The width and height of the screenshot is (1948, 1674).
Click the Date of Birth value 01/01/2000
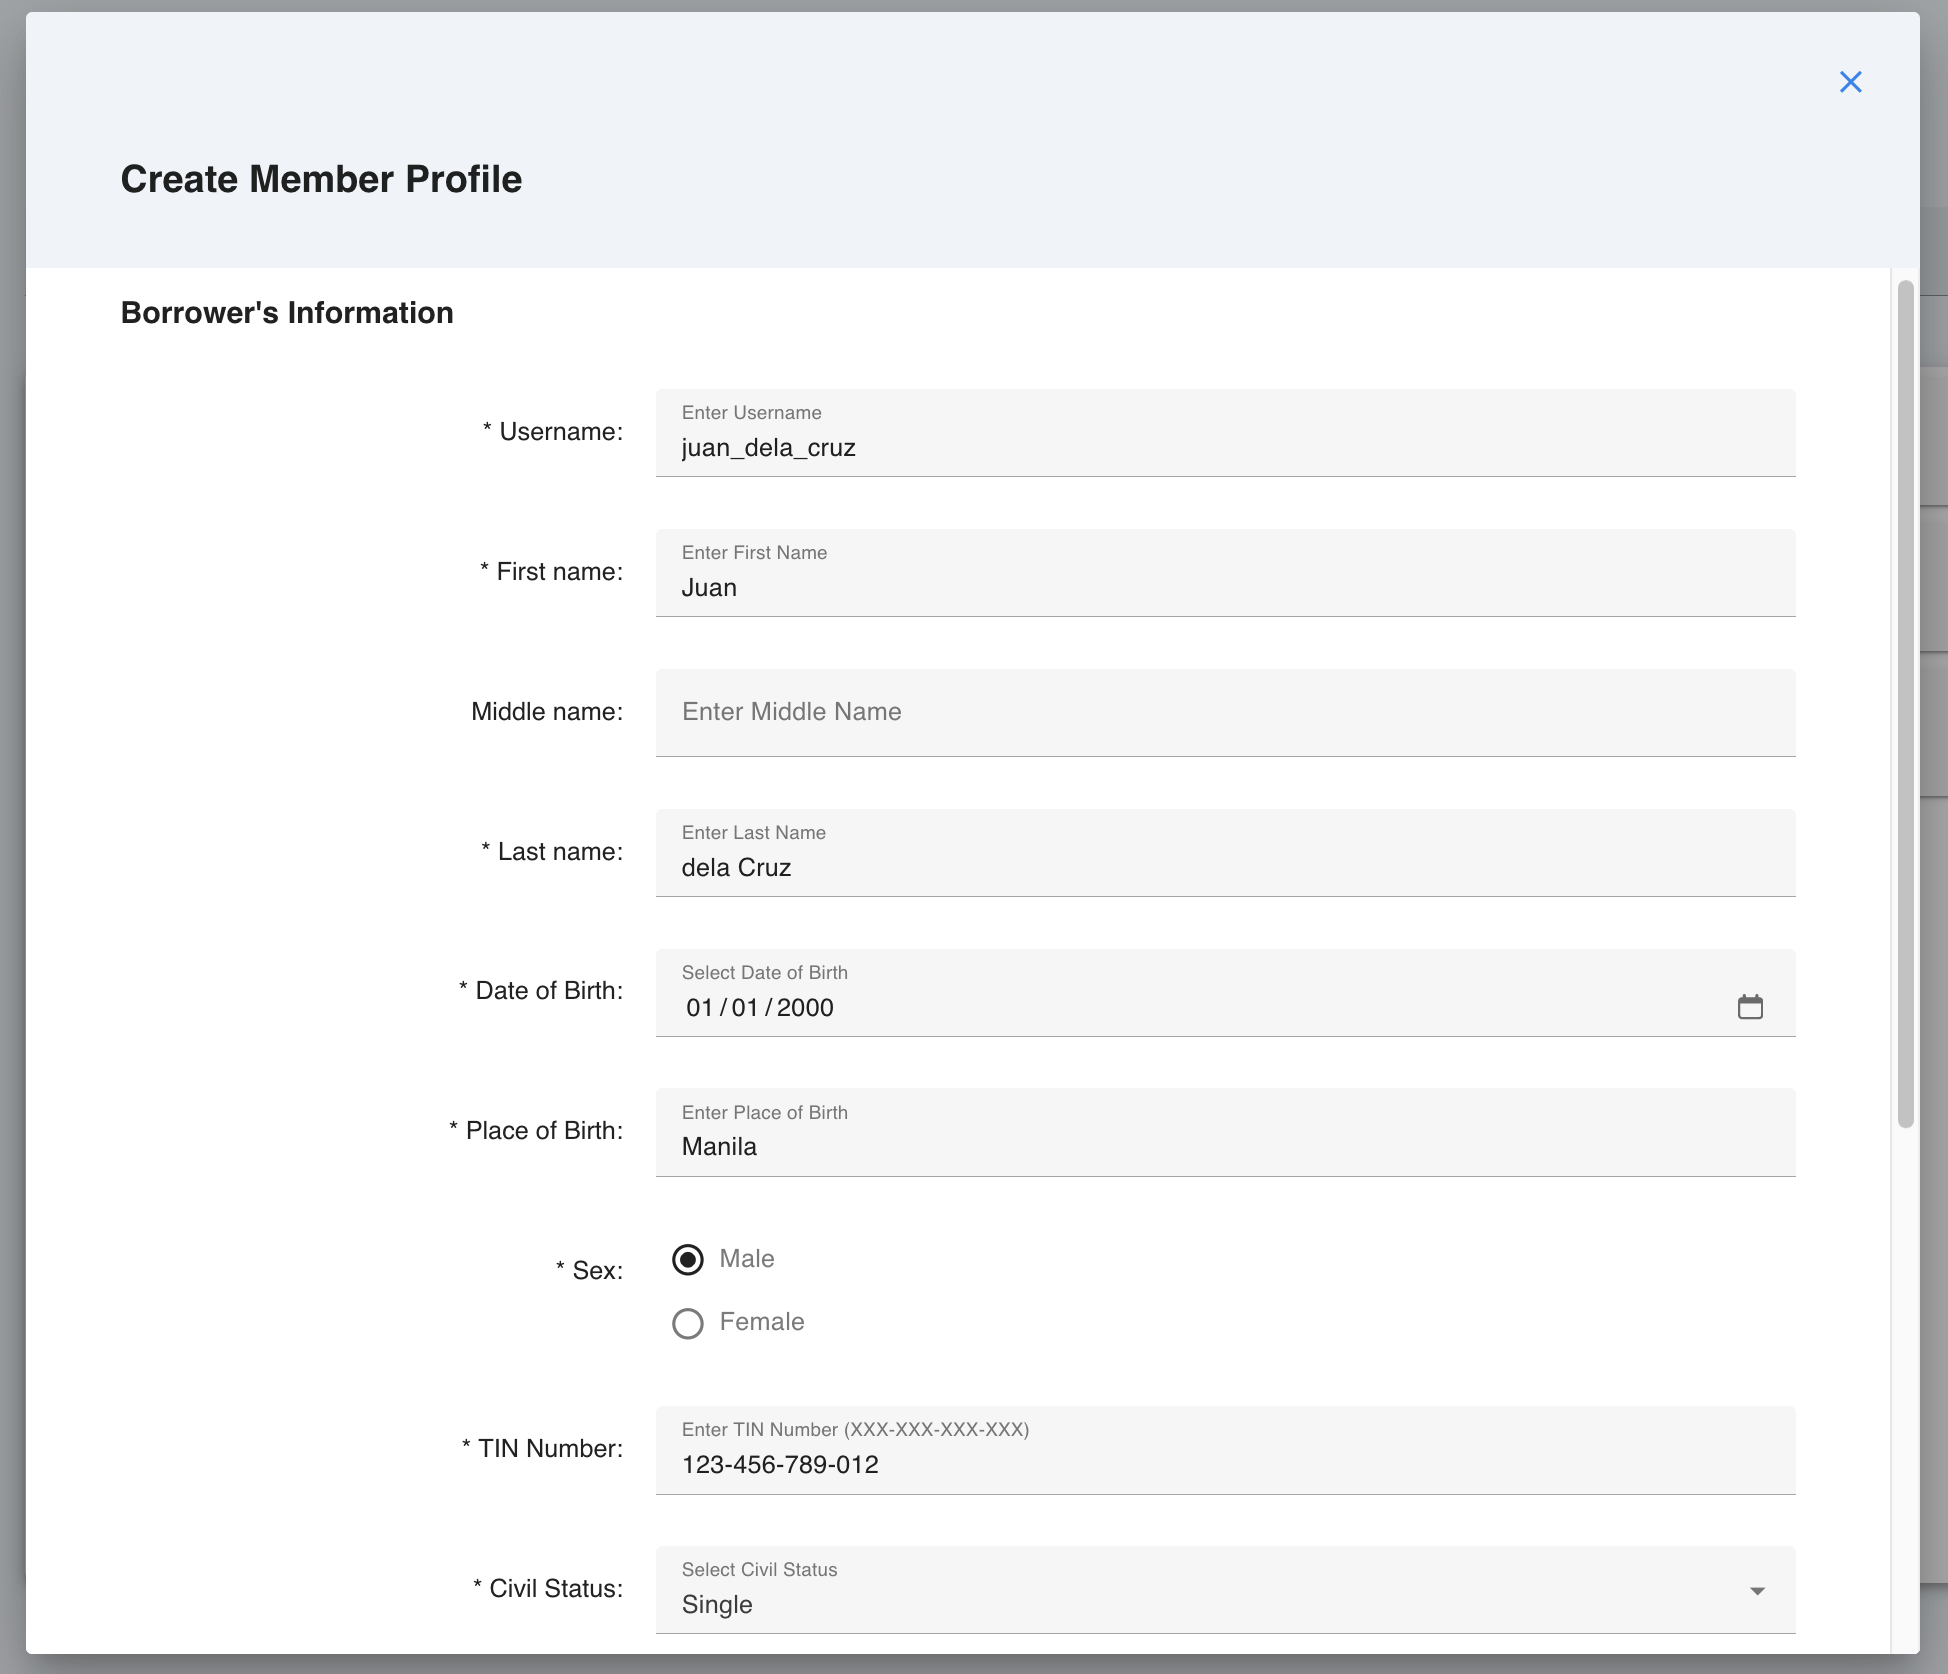point(760,1008)
